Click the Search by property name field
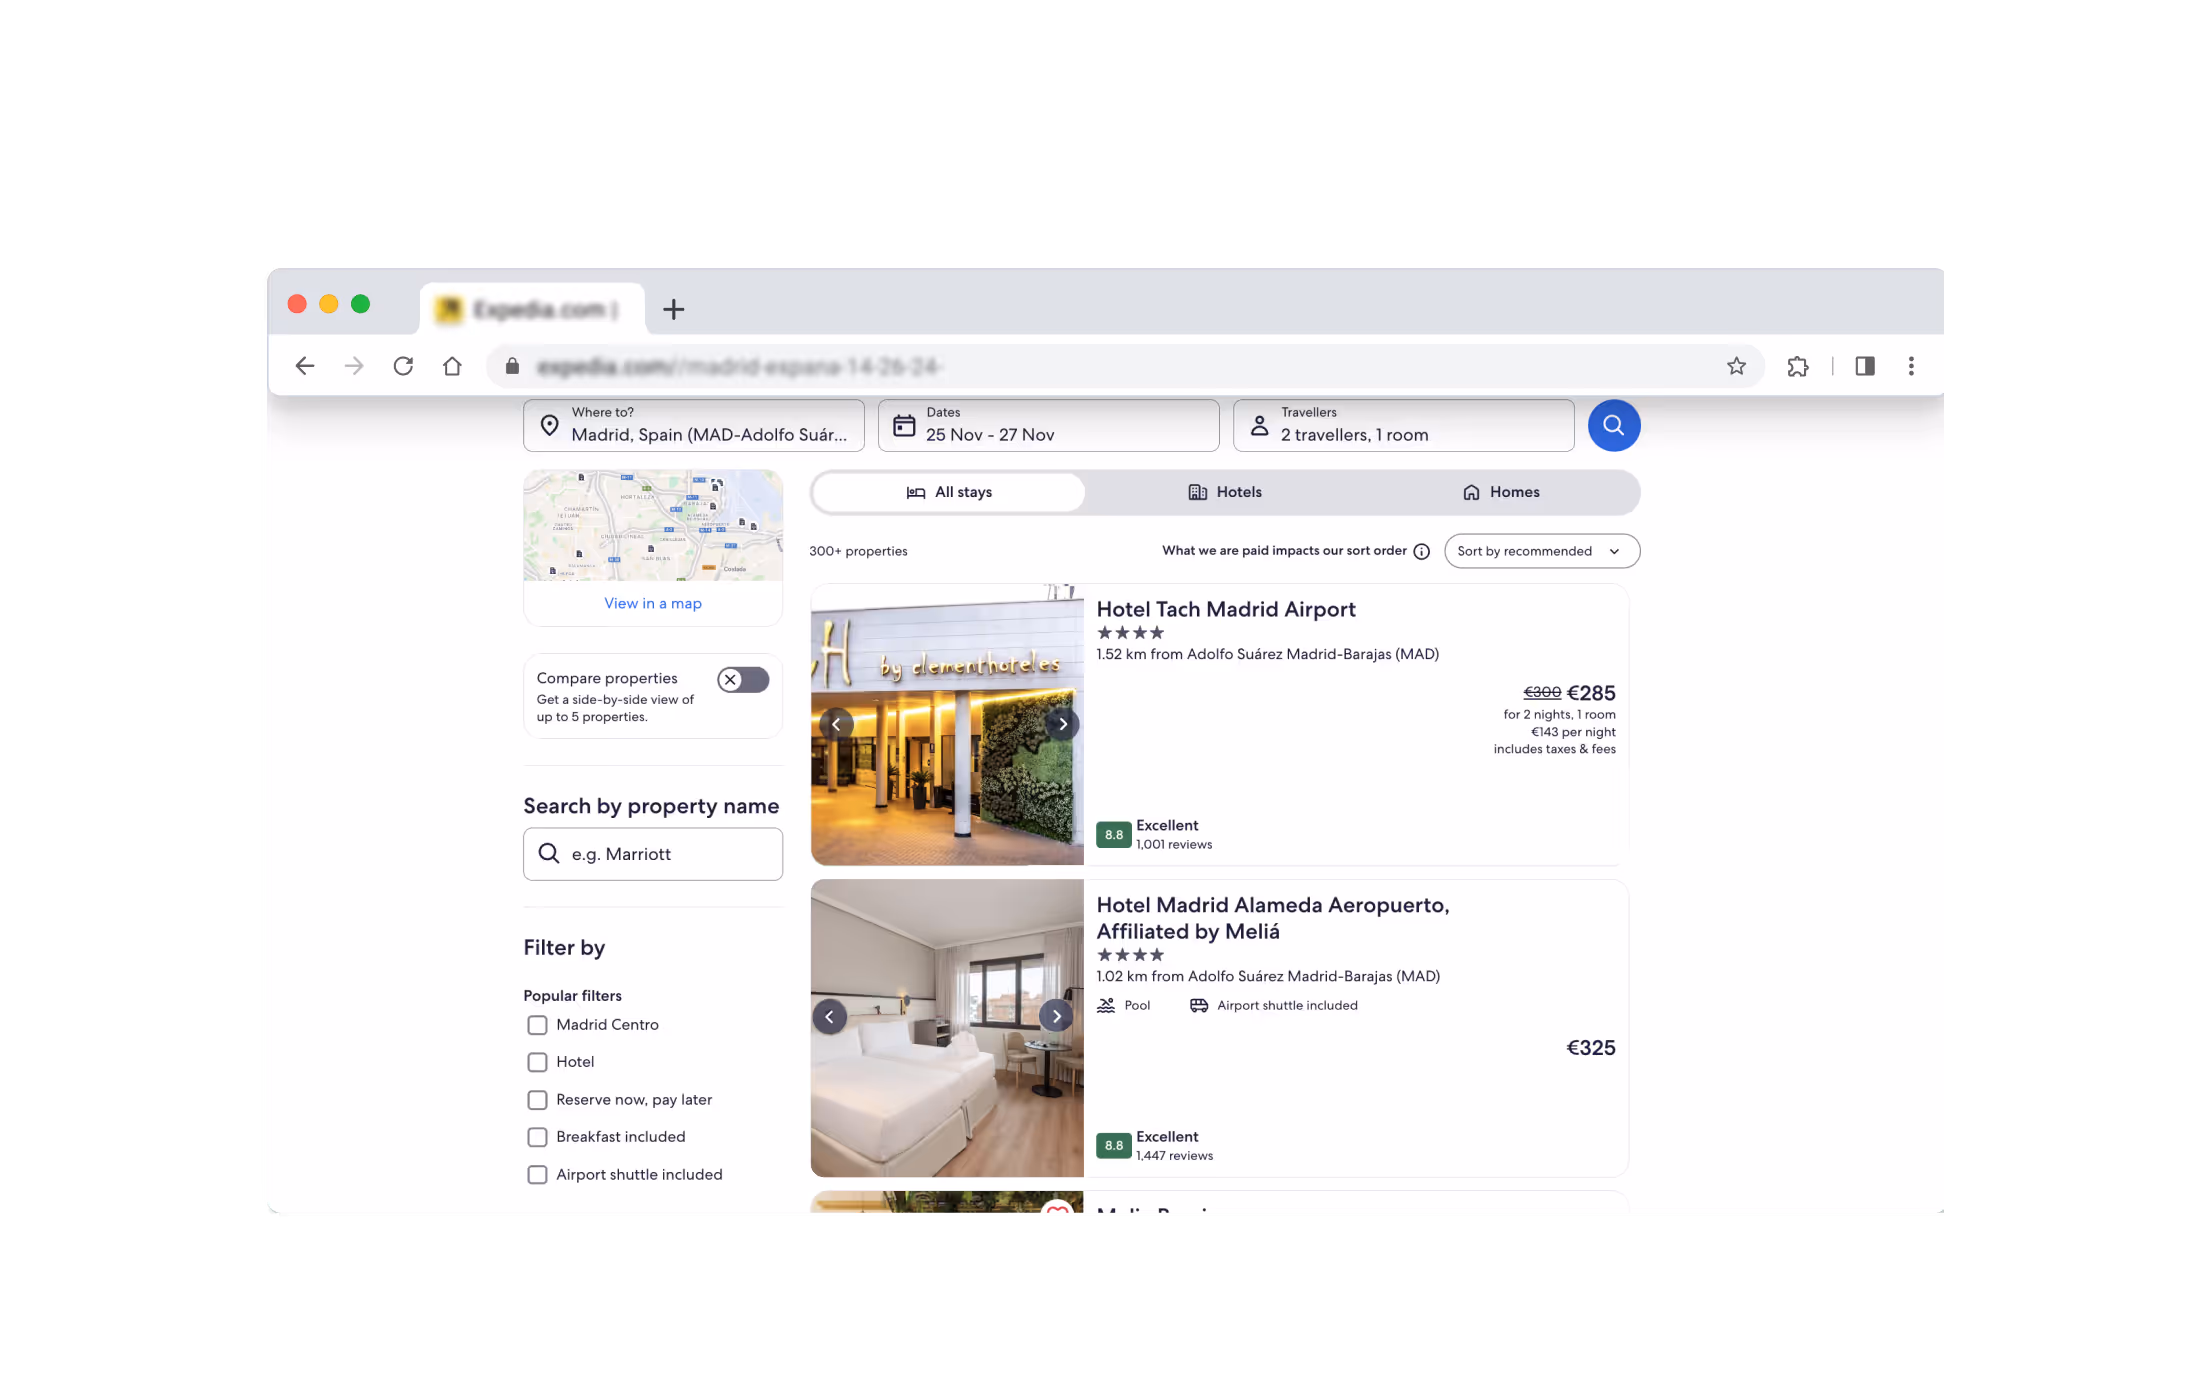The width and height of the screenshot is (2210, 1381). click(x=652, y=854)
